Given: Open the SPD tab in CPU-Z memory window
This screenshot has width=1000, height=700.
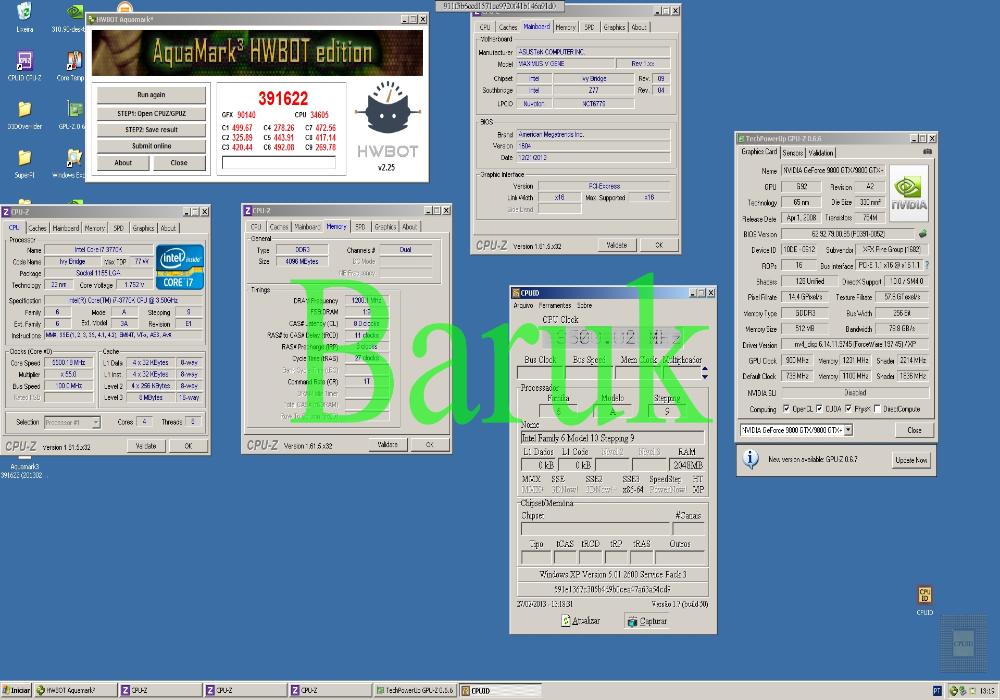Looking at the screenshot, I should point(360,226).
